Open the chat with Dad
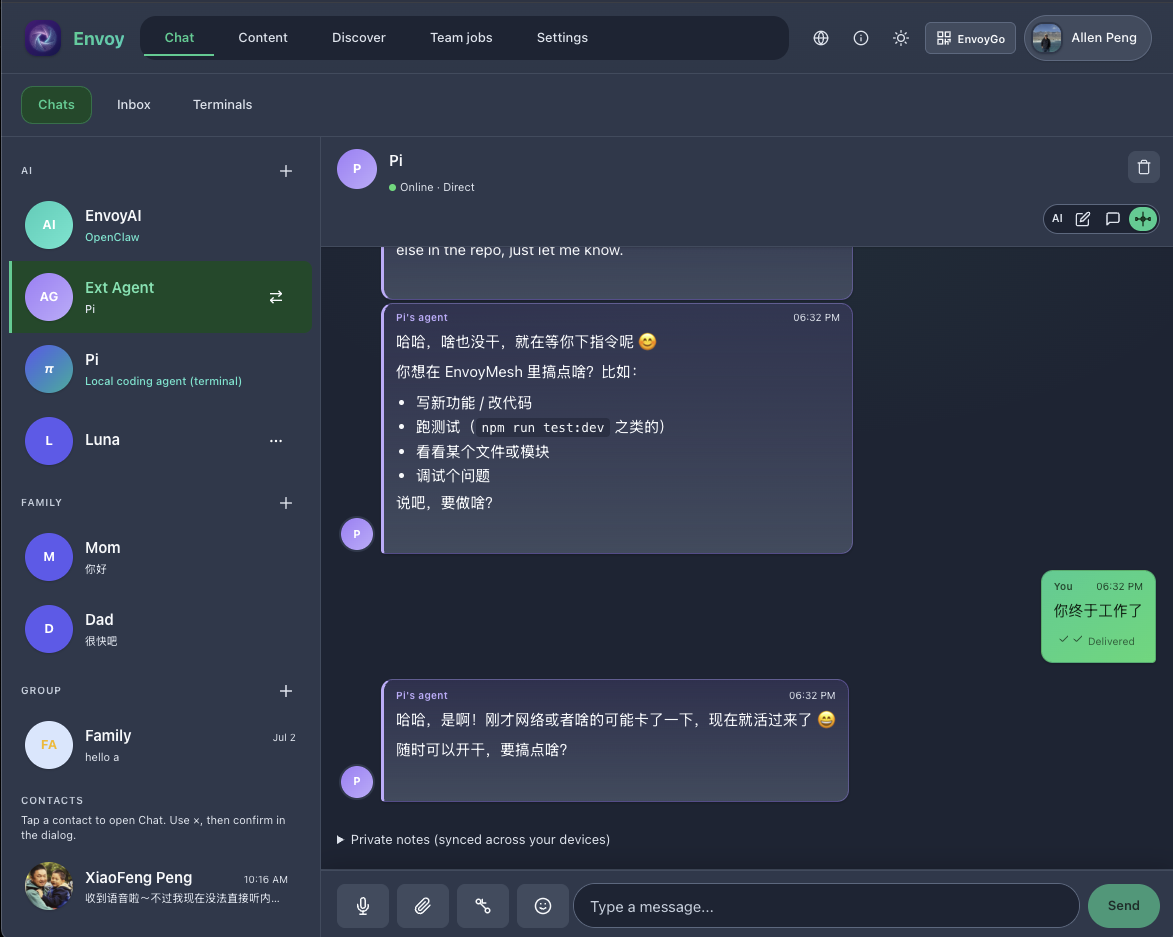The width and height of the screenshot is (1173, 937). tap(161, 629)
